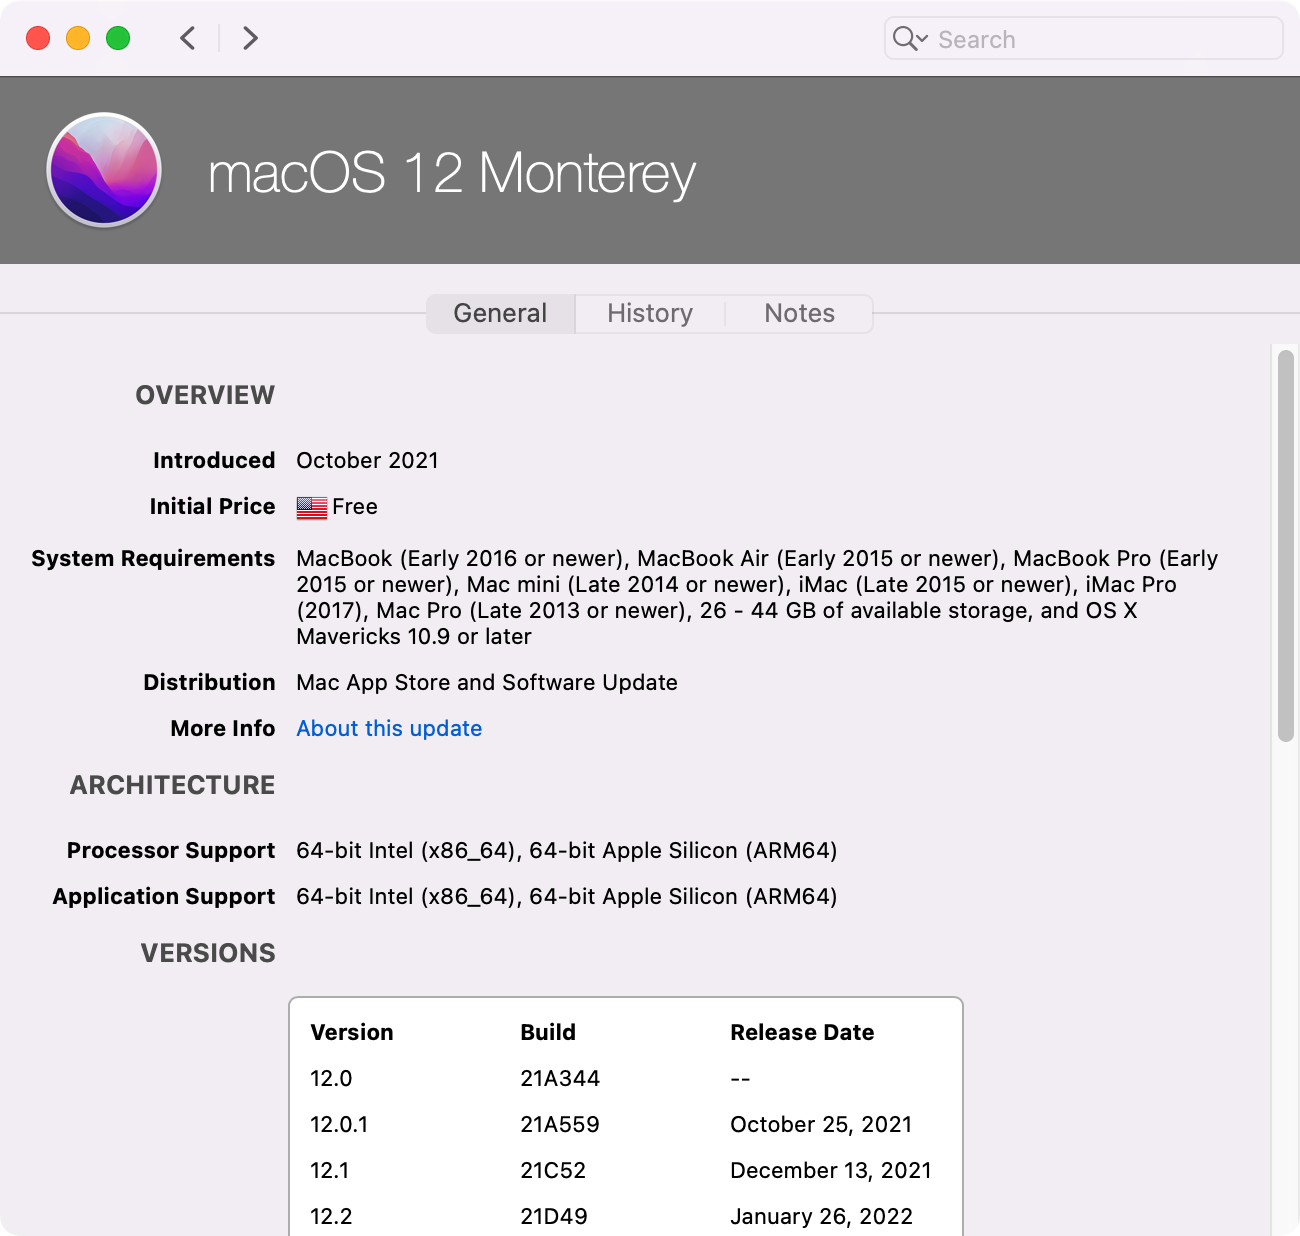Viewport: 1300px width, 1236px height.
Task: Sort by the Version column header
Action: [x=352, y=1032]
